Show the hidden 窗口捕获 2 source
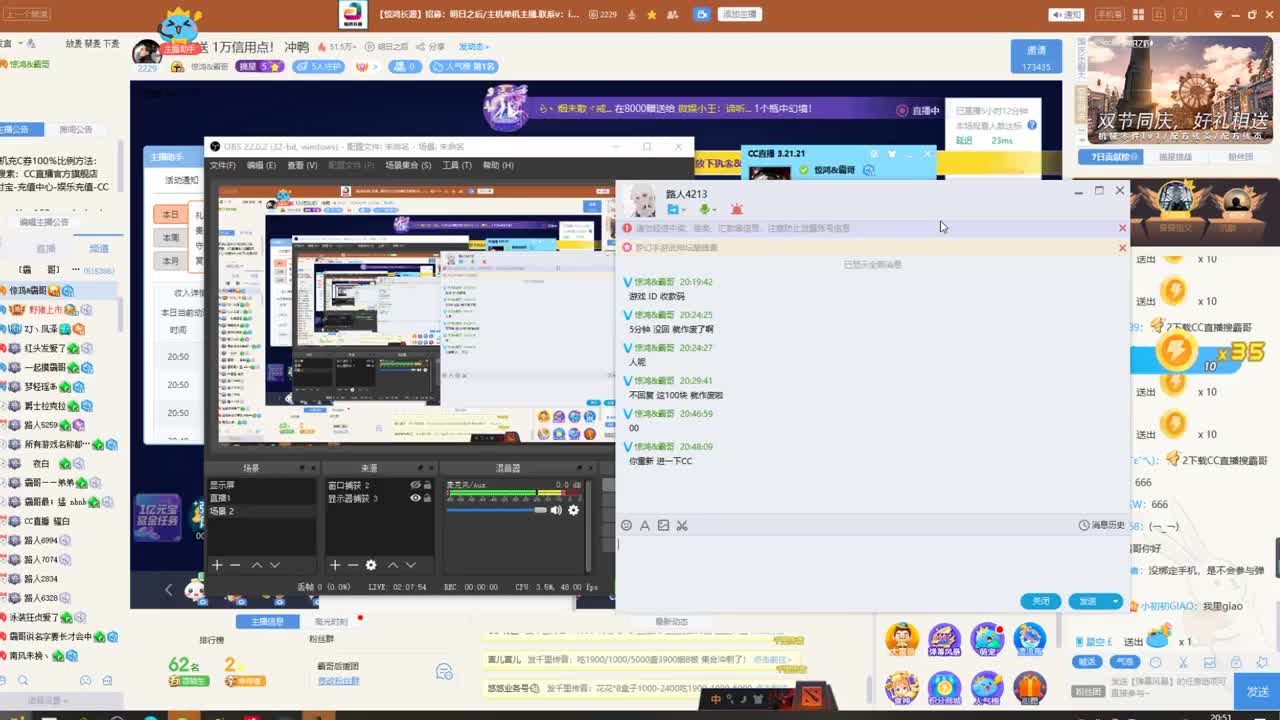Viewport: 1280px width, 720px height. click(x=415, y=485)
